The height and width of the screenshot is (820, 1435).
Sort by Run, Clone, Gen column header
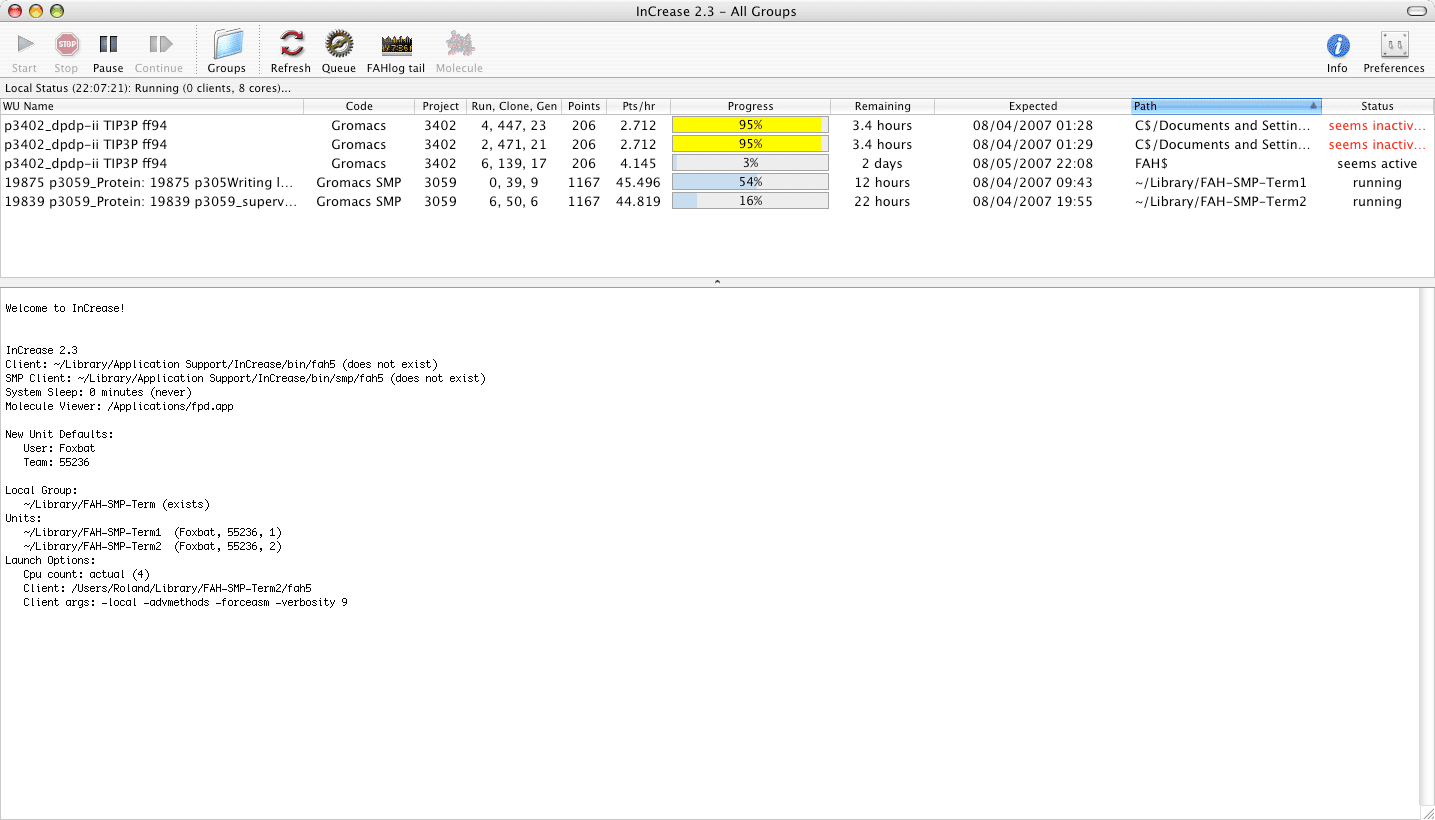click(x=514, y=106)
